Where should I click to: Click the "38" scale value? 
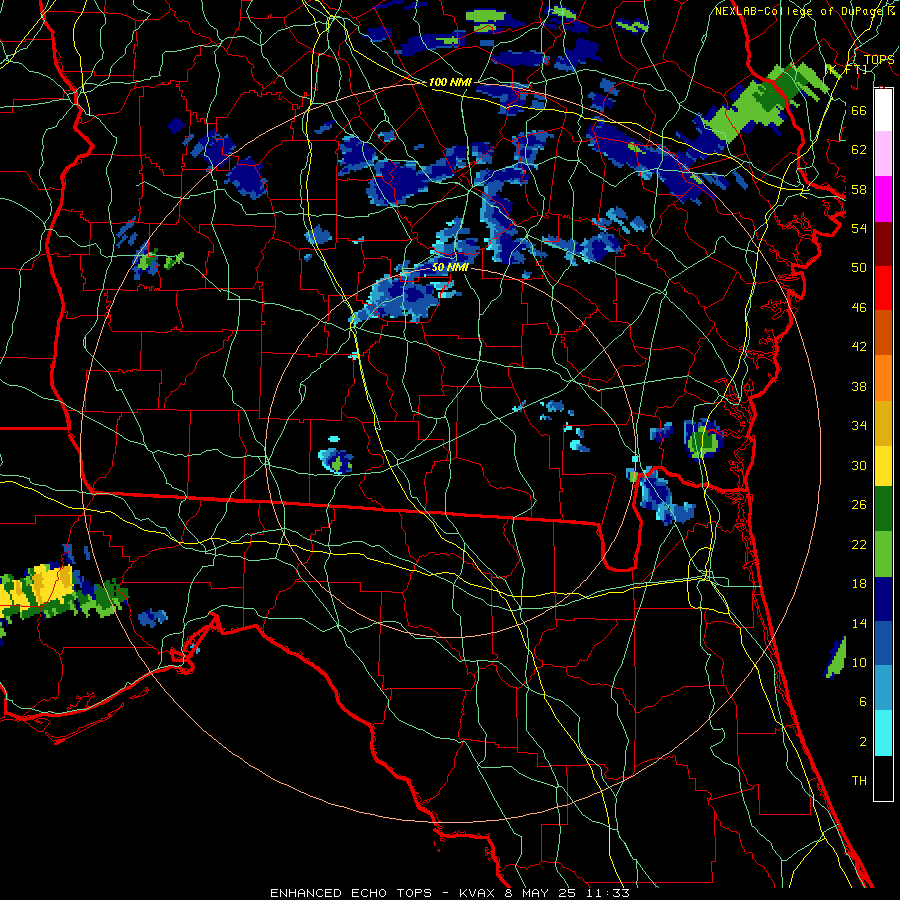pyautogui.click(x=859, y=386)
